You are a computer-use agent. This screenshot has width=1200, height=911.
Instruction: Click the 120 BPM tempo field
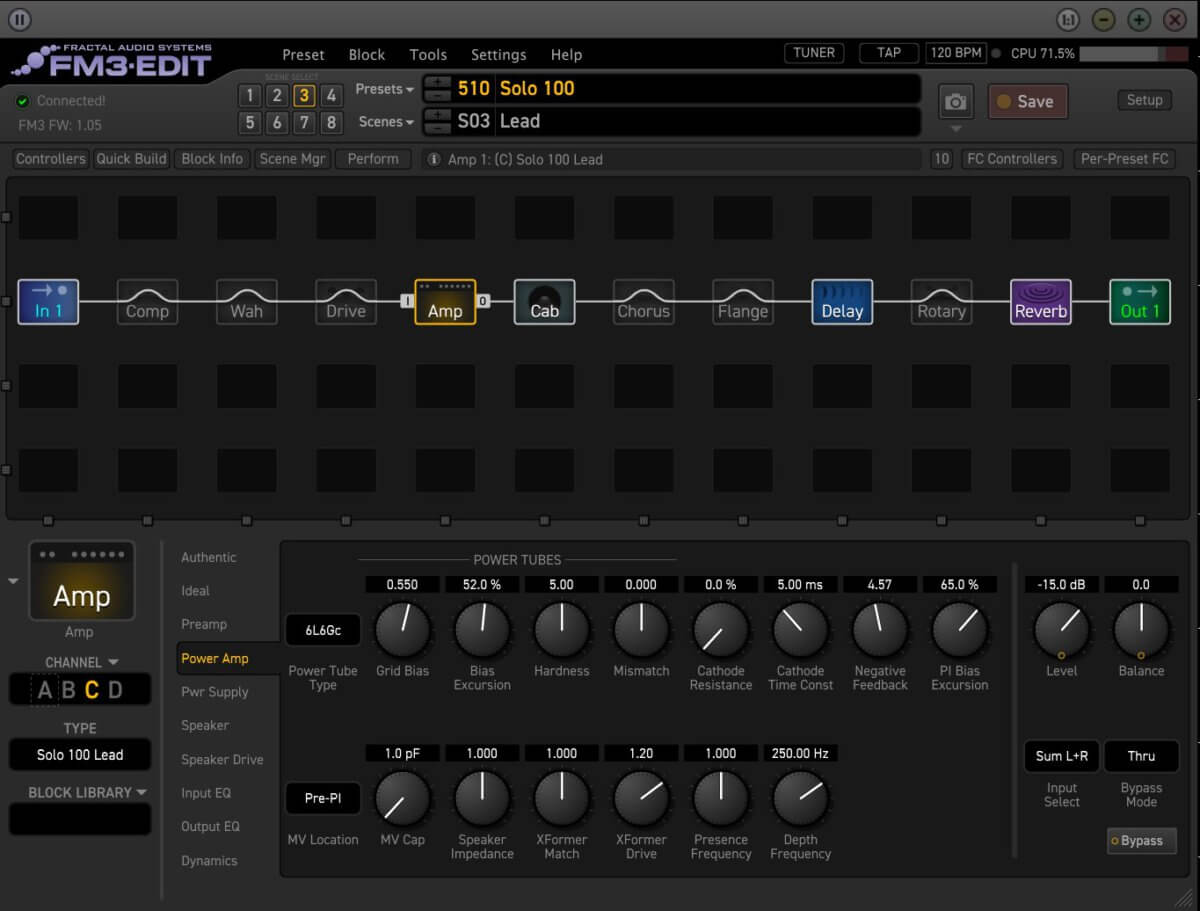tap(956, 53)
